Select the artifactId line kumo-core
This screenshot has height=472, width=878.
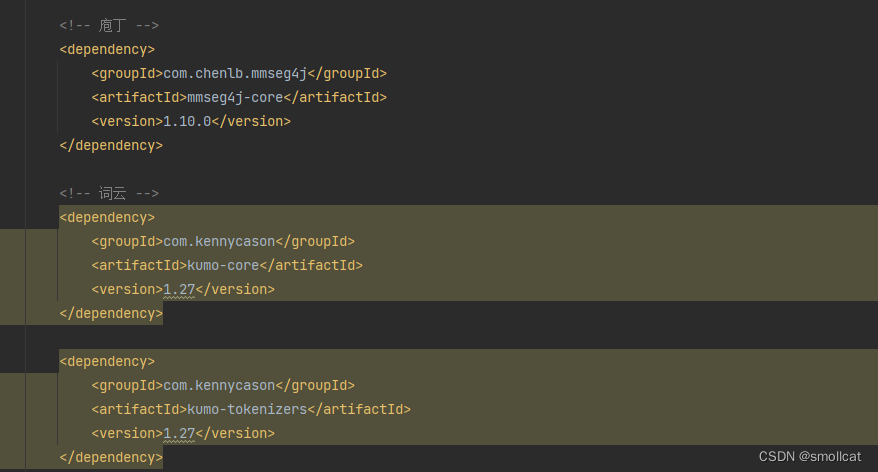pos(227,265)
